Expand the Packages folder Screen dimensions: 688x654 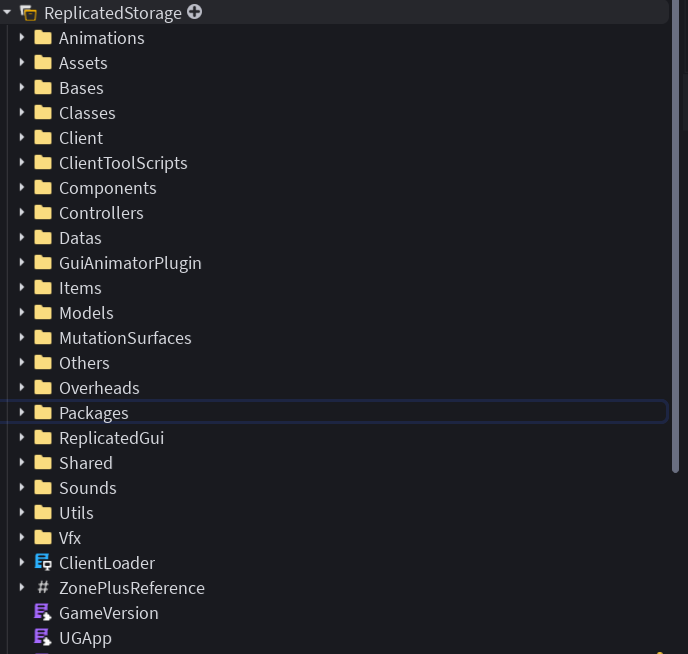(22, 412)
